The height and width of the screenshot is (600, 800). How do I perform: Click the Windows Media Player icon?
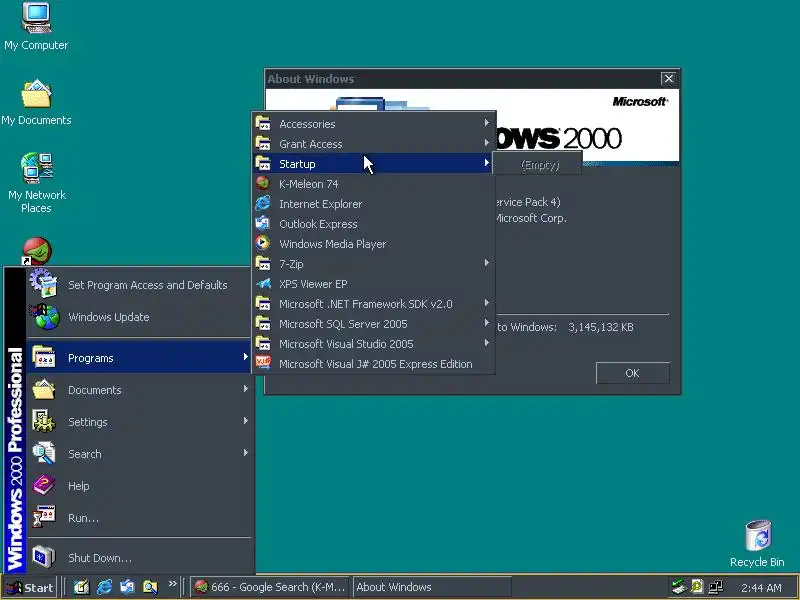click(263, 243)
